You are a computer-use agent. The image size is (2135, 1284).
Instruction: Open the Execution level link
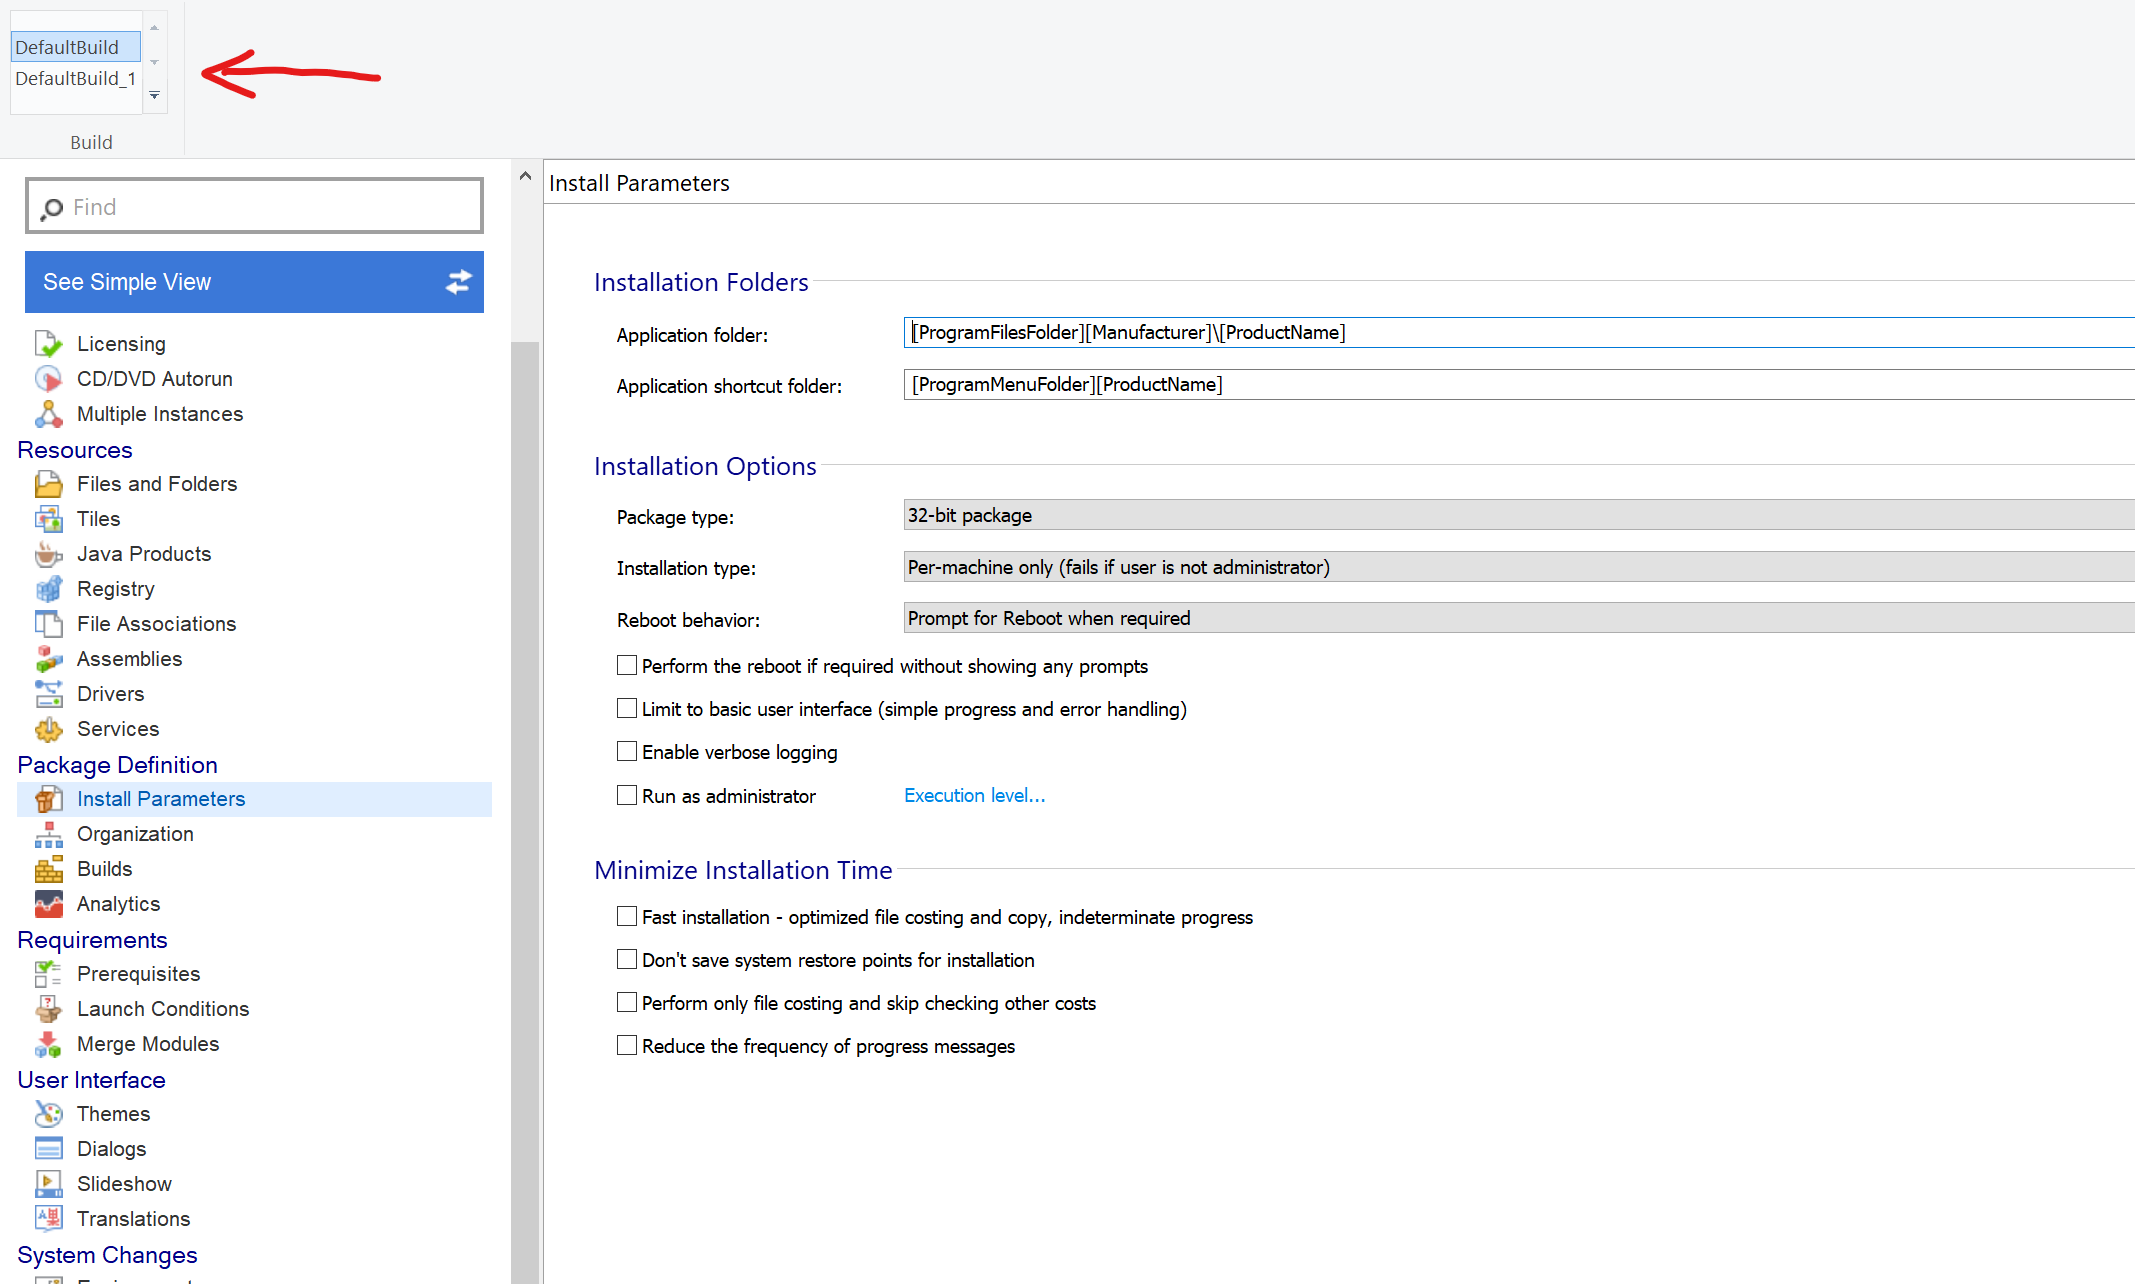[x=973, y=795]
